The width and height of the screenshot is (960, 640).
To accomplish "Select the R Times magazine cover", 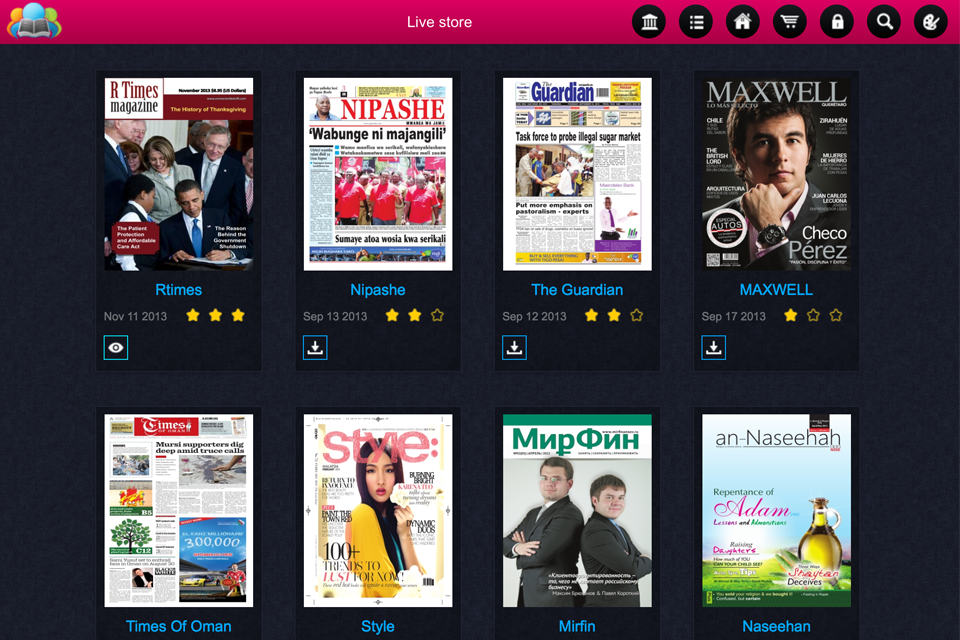I will click(x=179, y=174).
